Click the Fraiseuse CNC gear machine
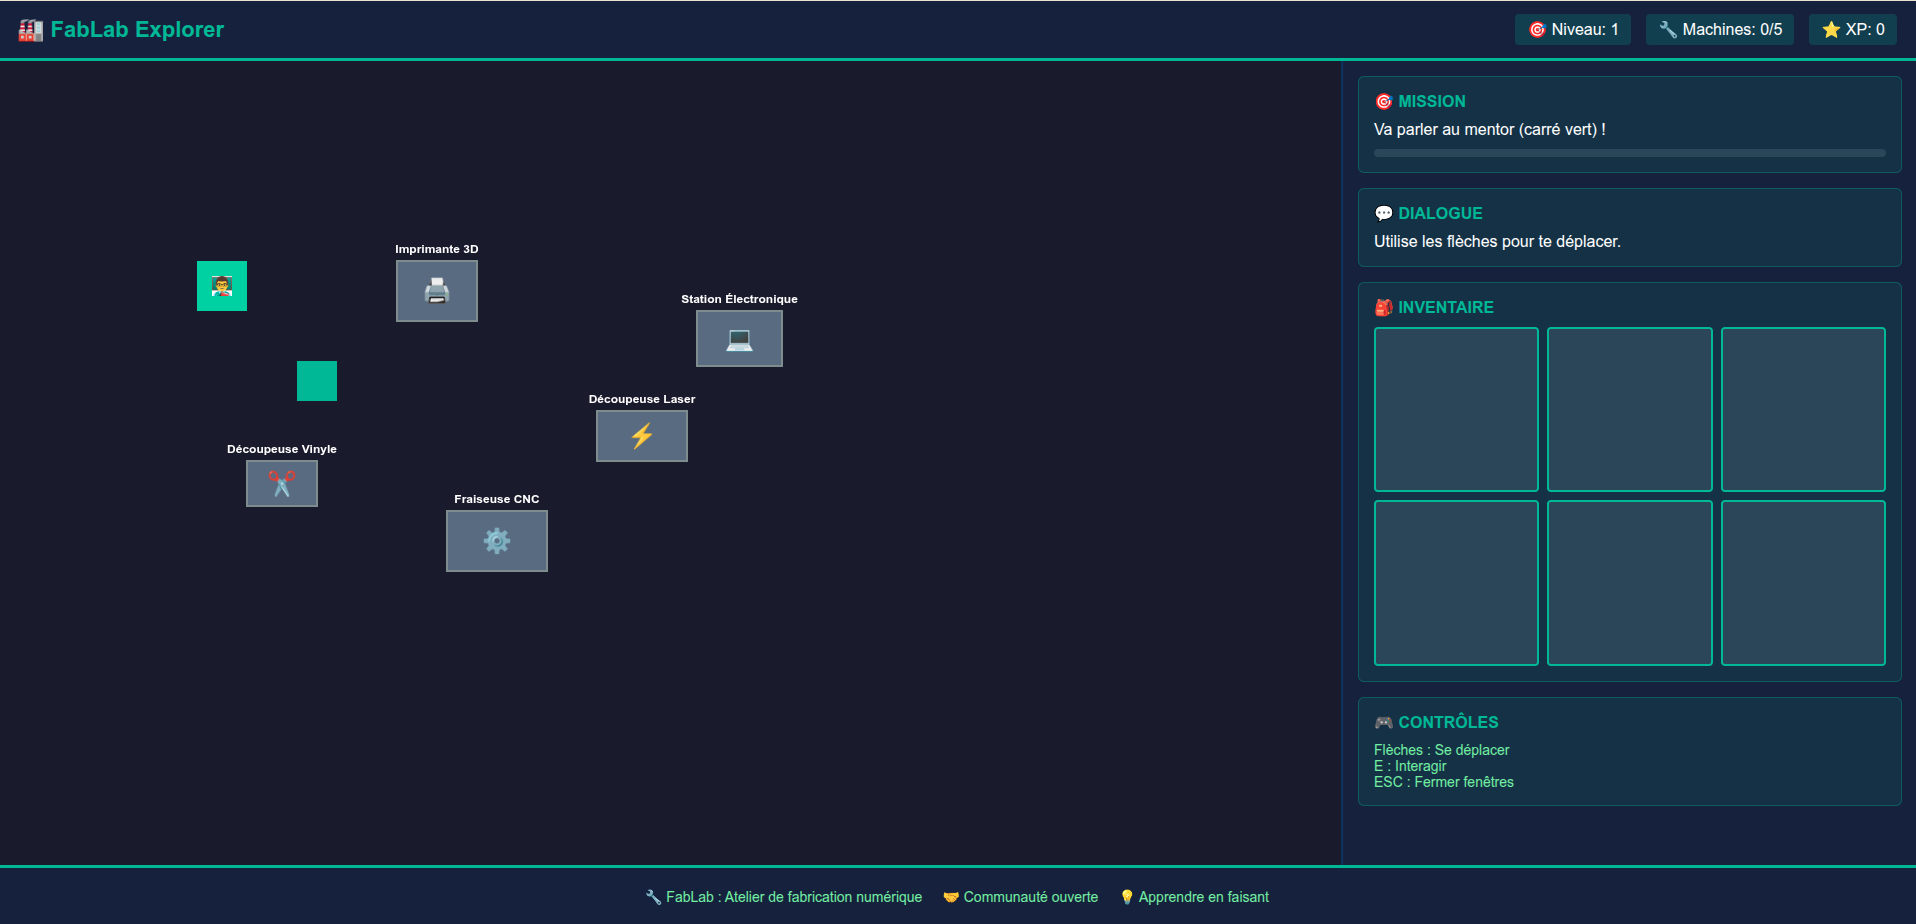 pos(496,541)
